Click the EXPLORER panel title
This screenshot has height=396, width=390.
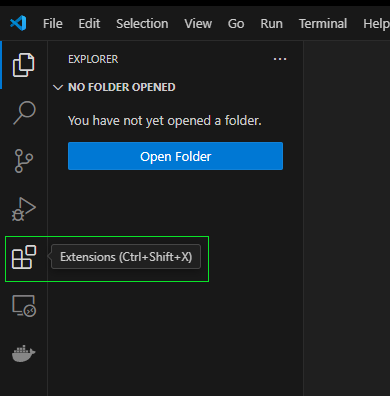coord(93,59)
